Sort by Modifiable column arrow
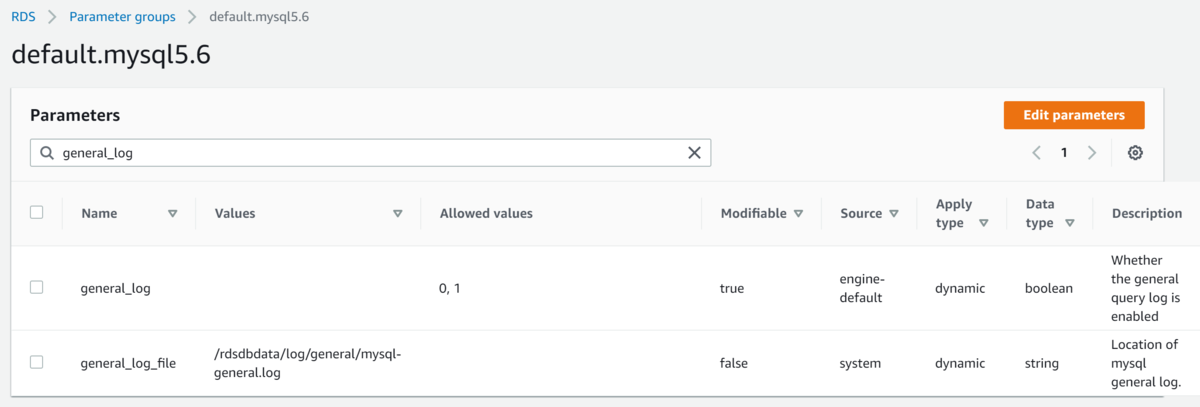The height and width of the screenshot is (407, 1200). pos(798,214)
